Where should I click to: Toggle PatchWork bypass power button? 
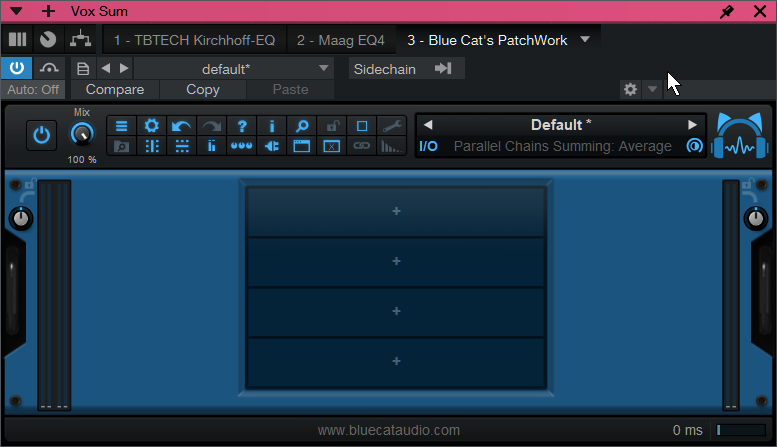(42, 135)
